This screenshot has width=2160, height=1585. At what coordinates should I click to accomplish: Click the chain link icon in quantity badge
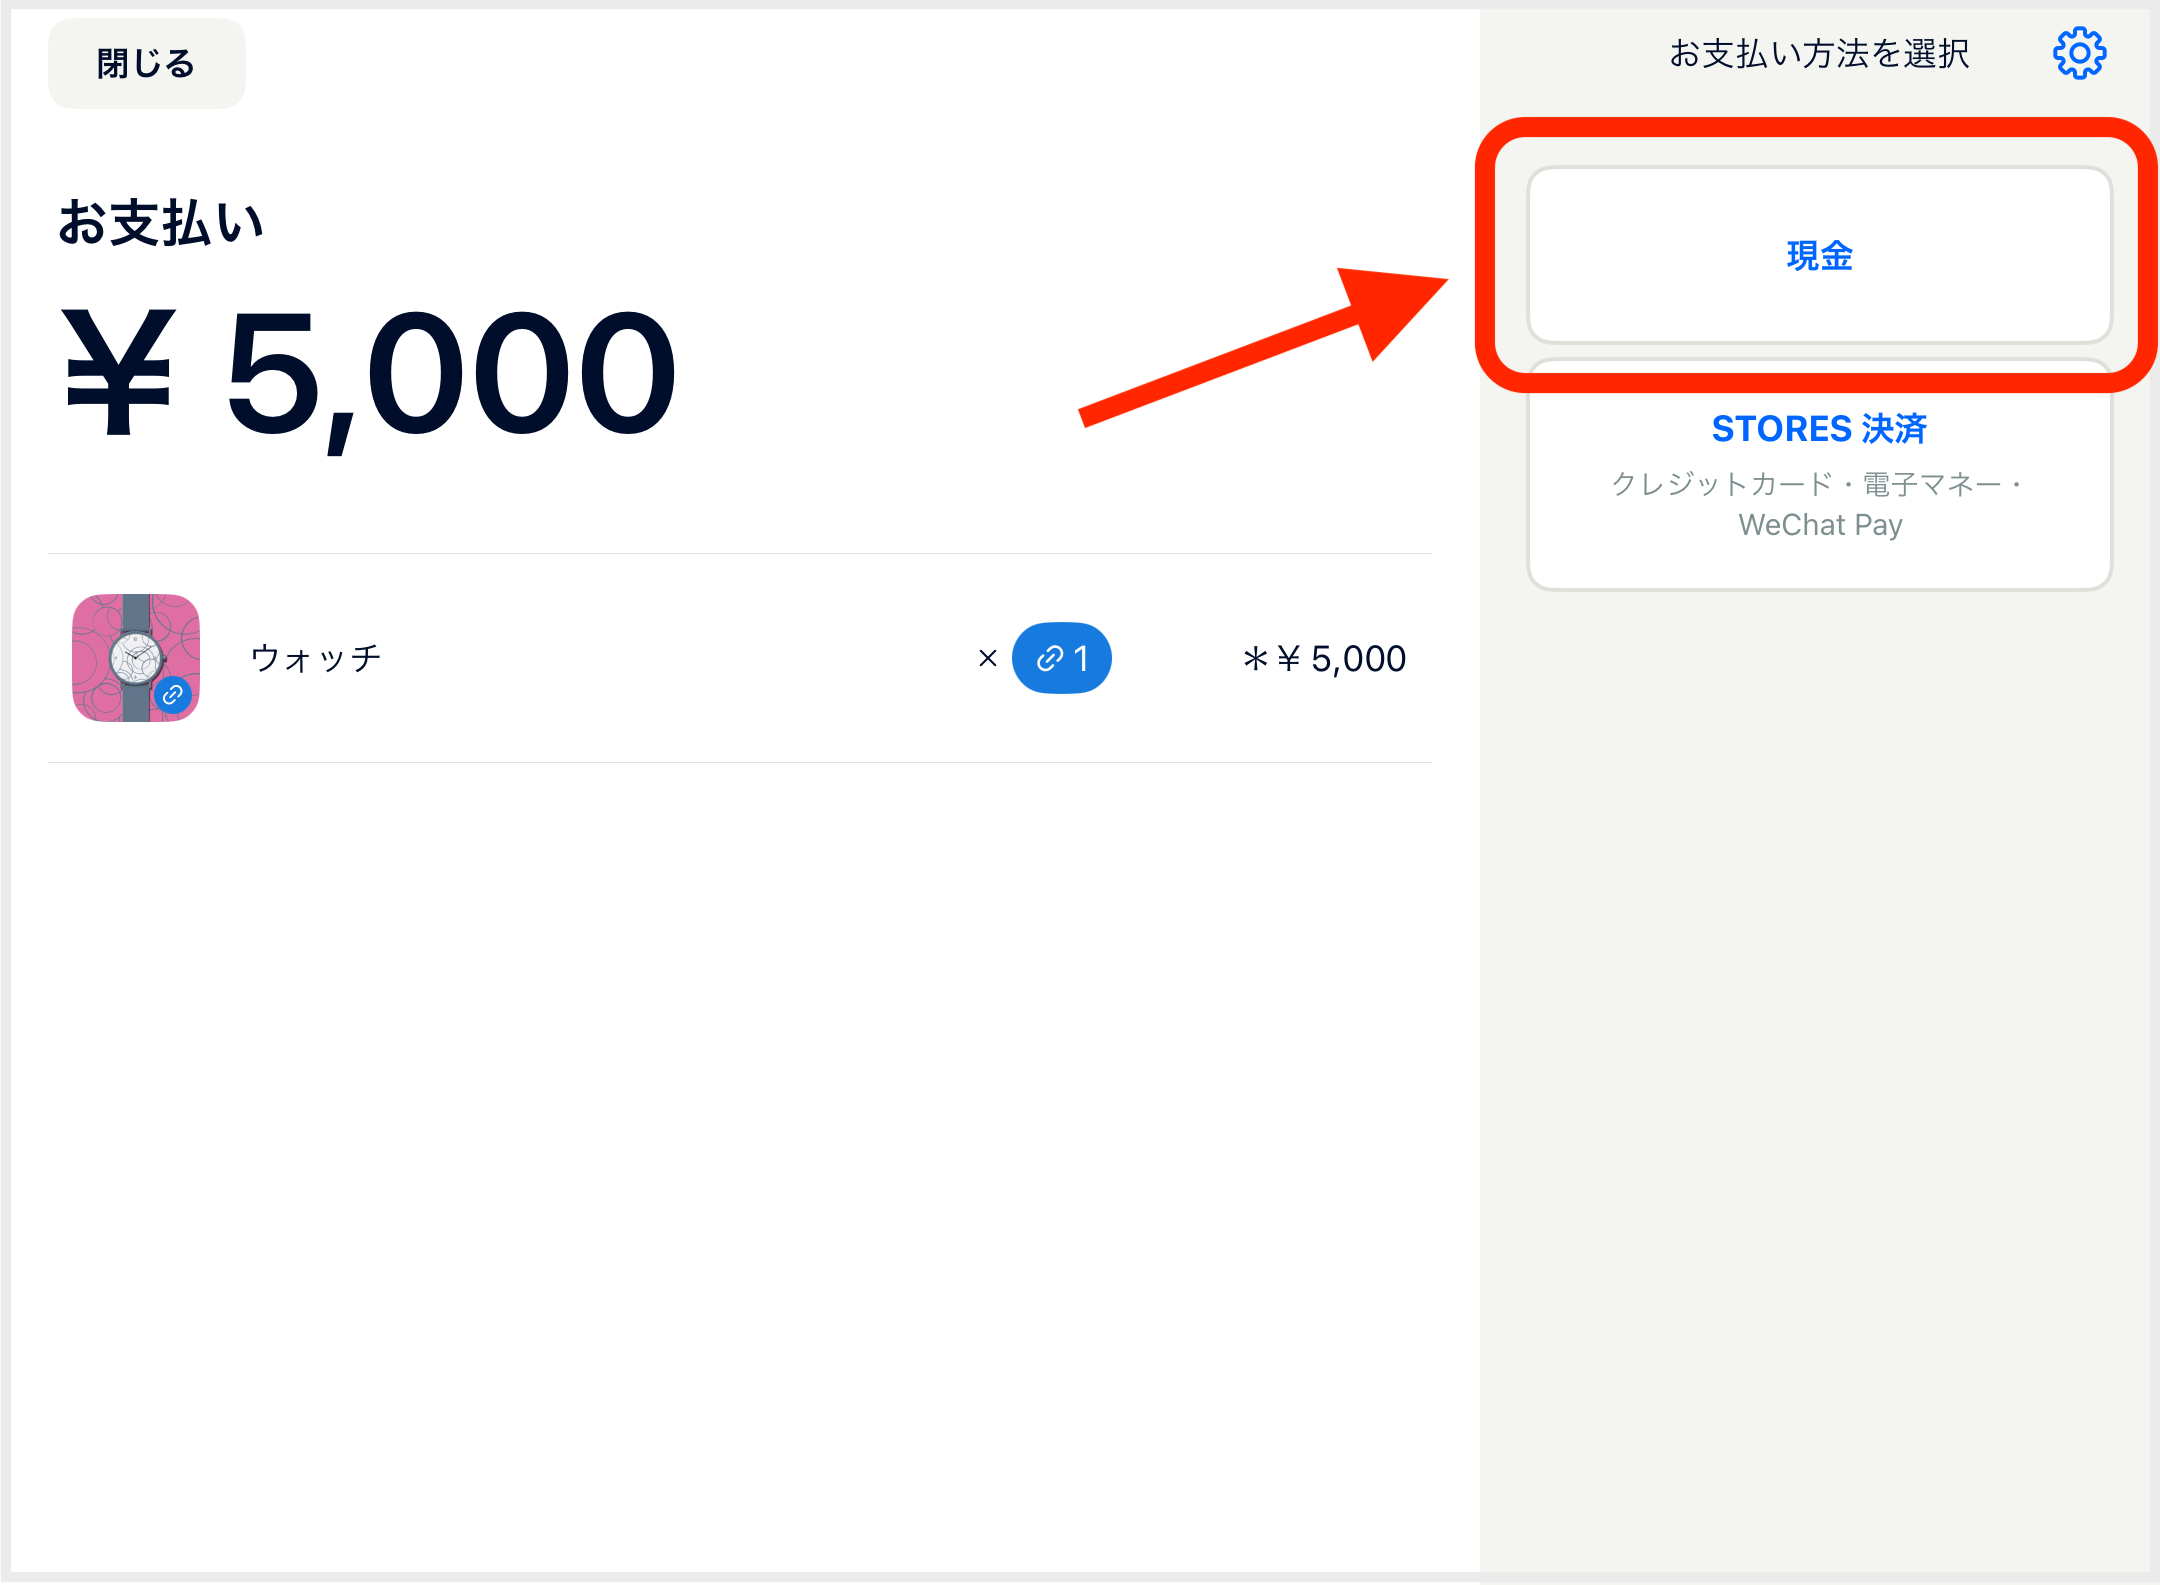1049,658
